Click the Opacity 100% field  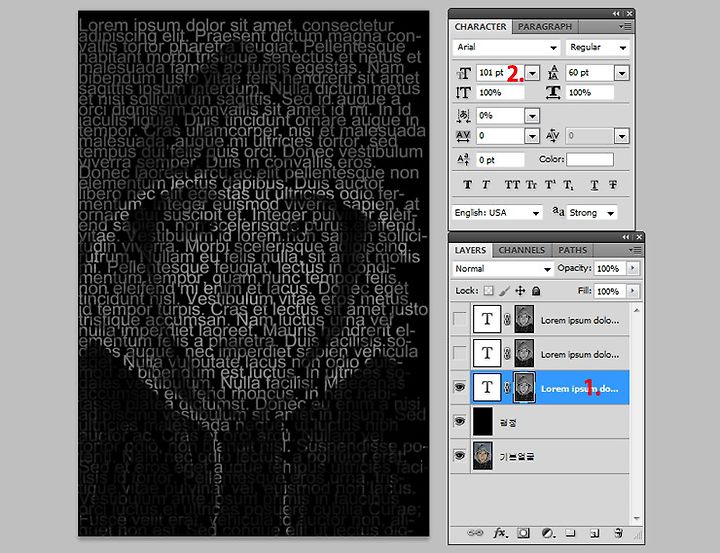(x=610, y=268)
